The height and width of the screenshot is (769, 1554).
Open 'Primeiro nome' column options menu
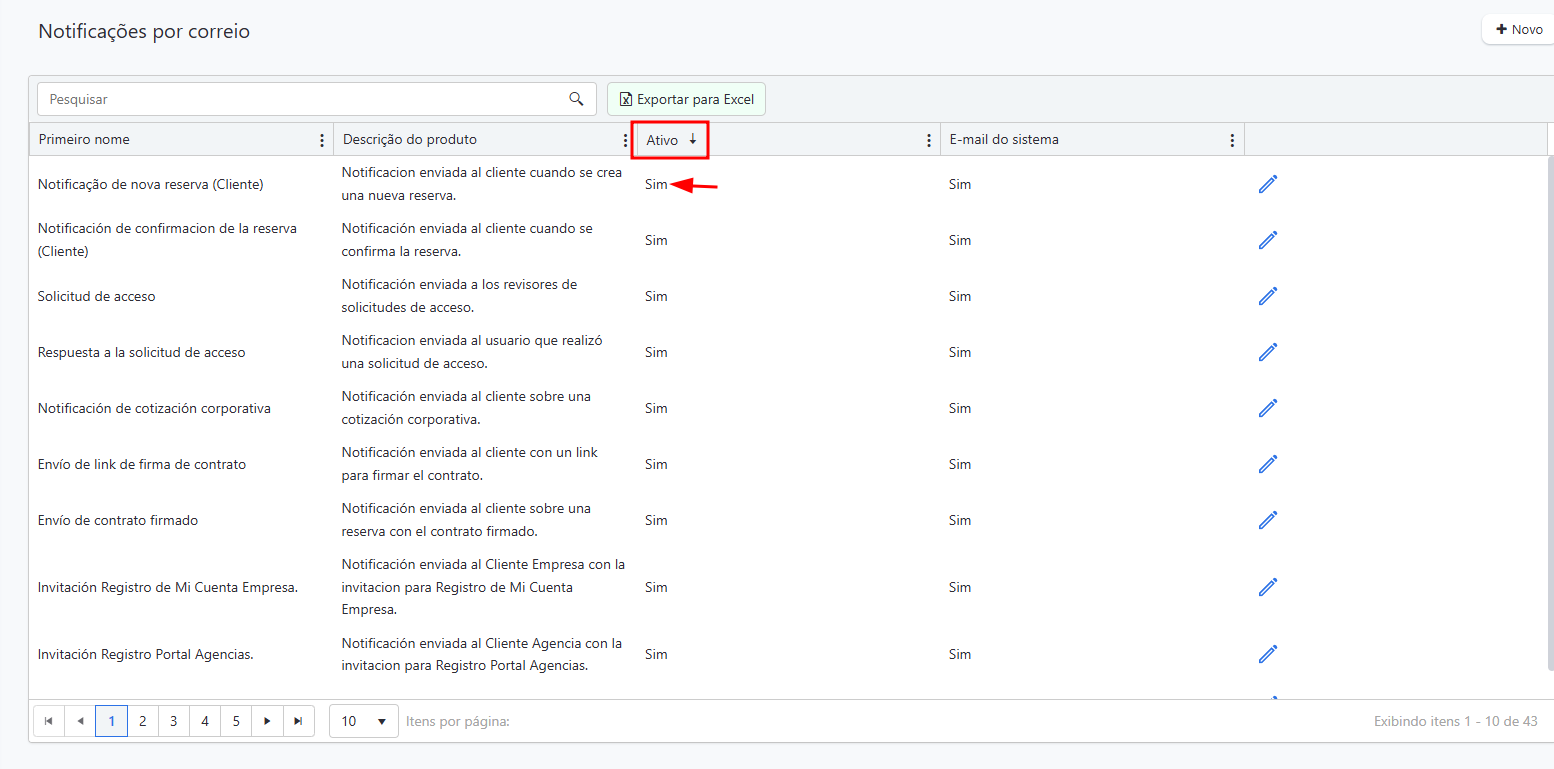tap(321, 141)
